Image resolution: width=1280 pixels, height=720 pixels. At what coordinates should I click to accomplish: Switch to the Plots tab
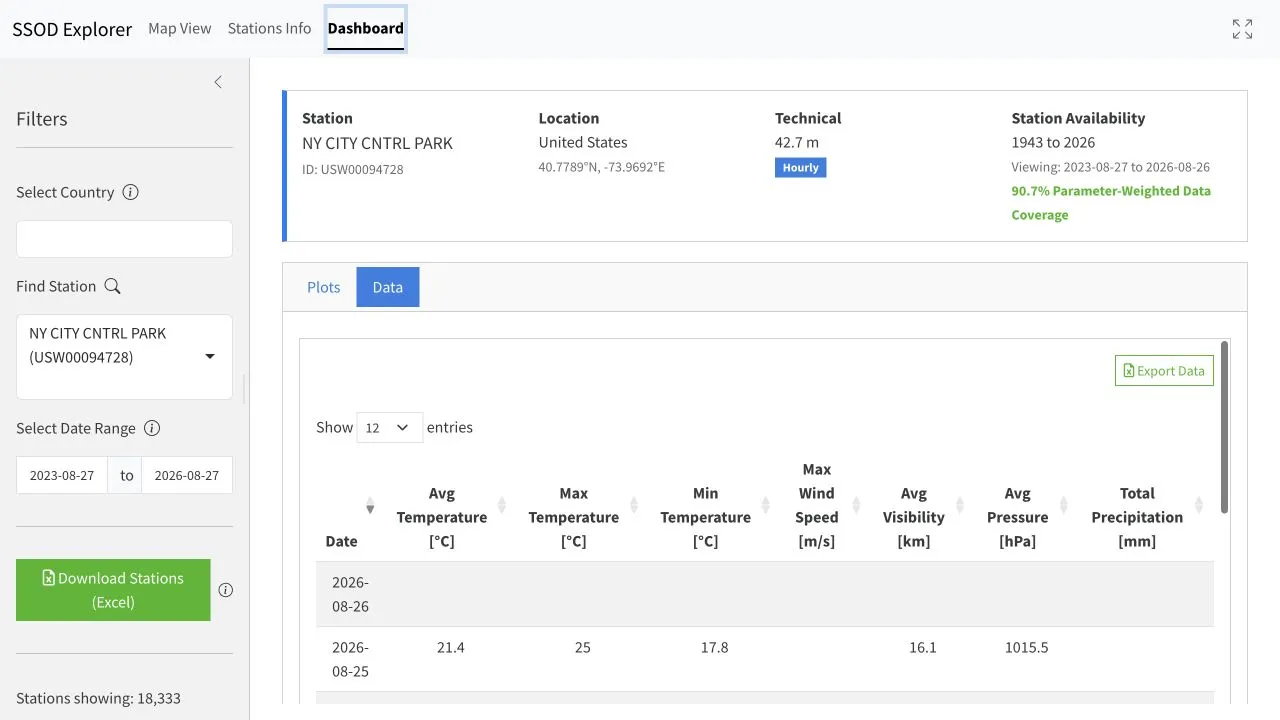pos(324,287)
